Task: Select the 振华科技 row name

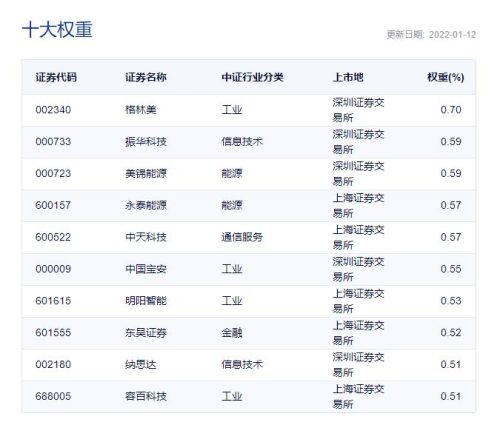Action: click(146, 142)
